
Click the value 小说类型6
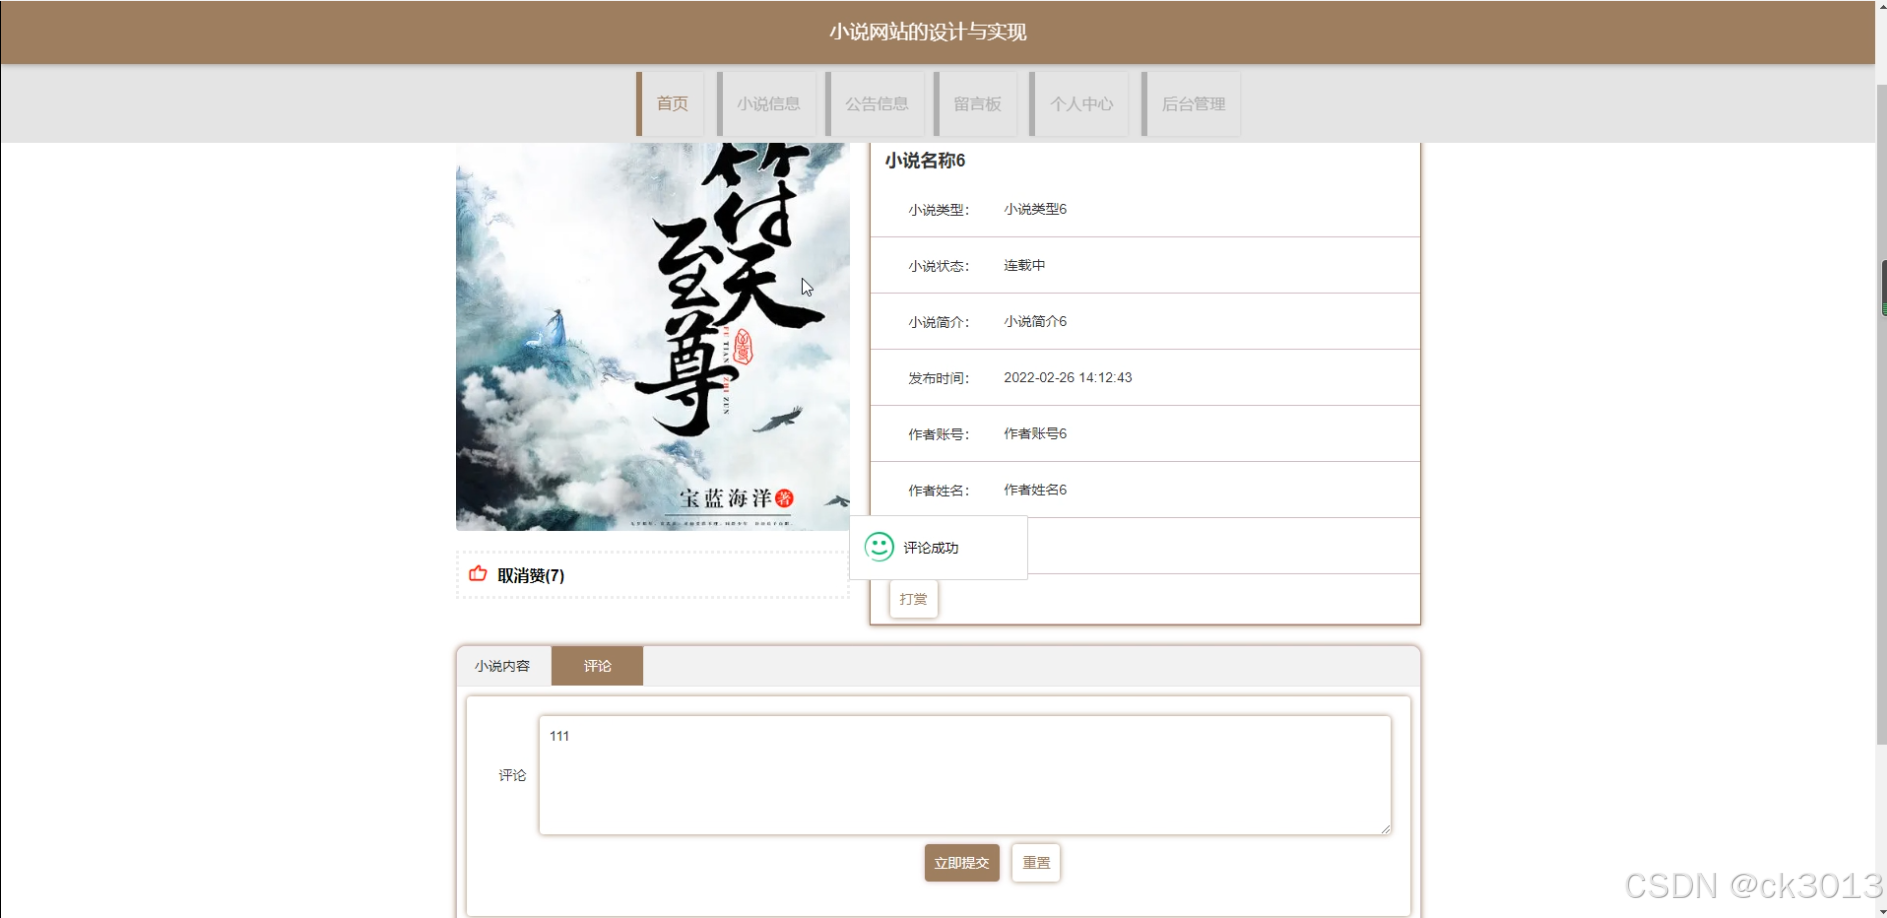1035,209
